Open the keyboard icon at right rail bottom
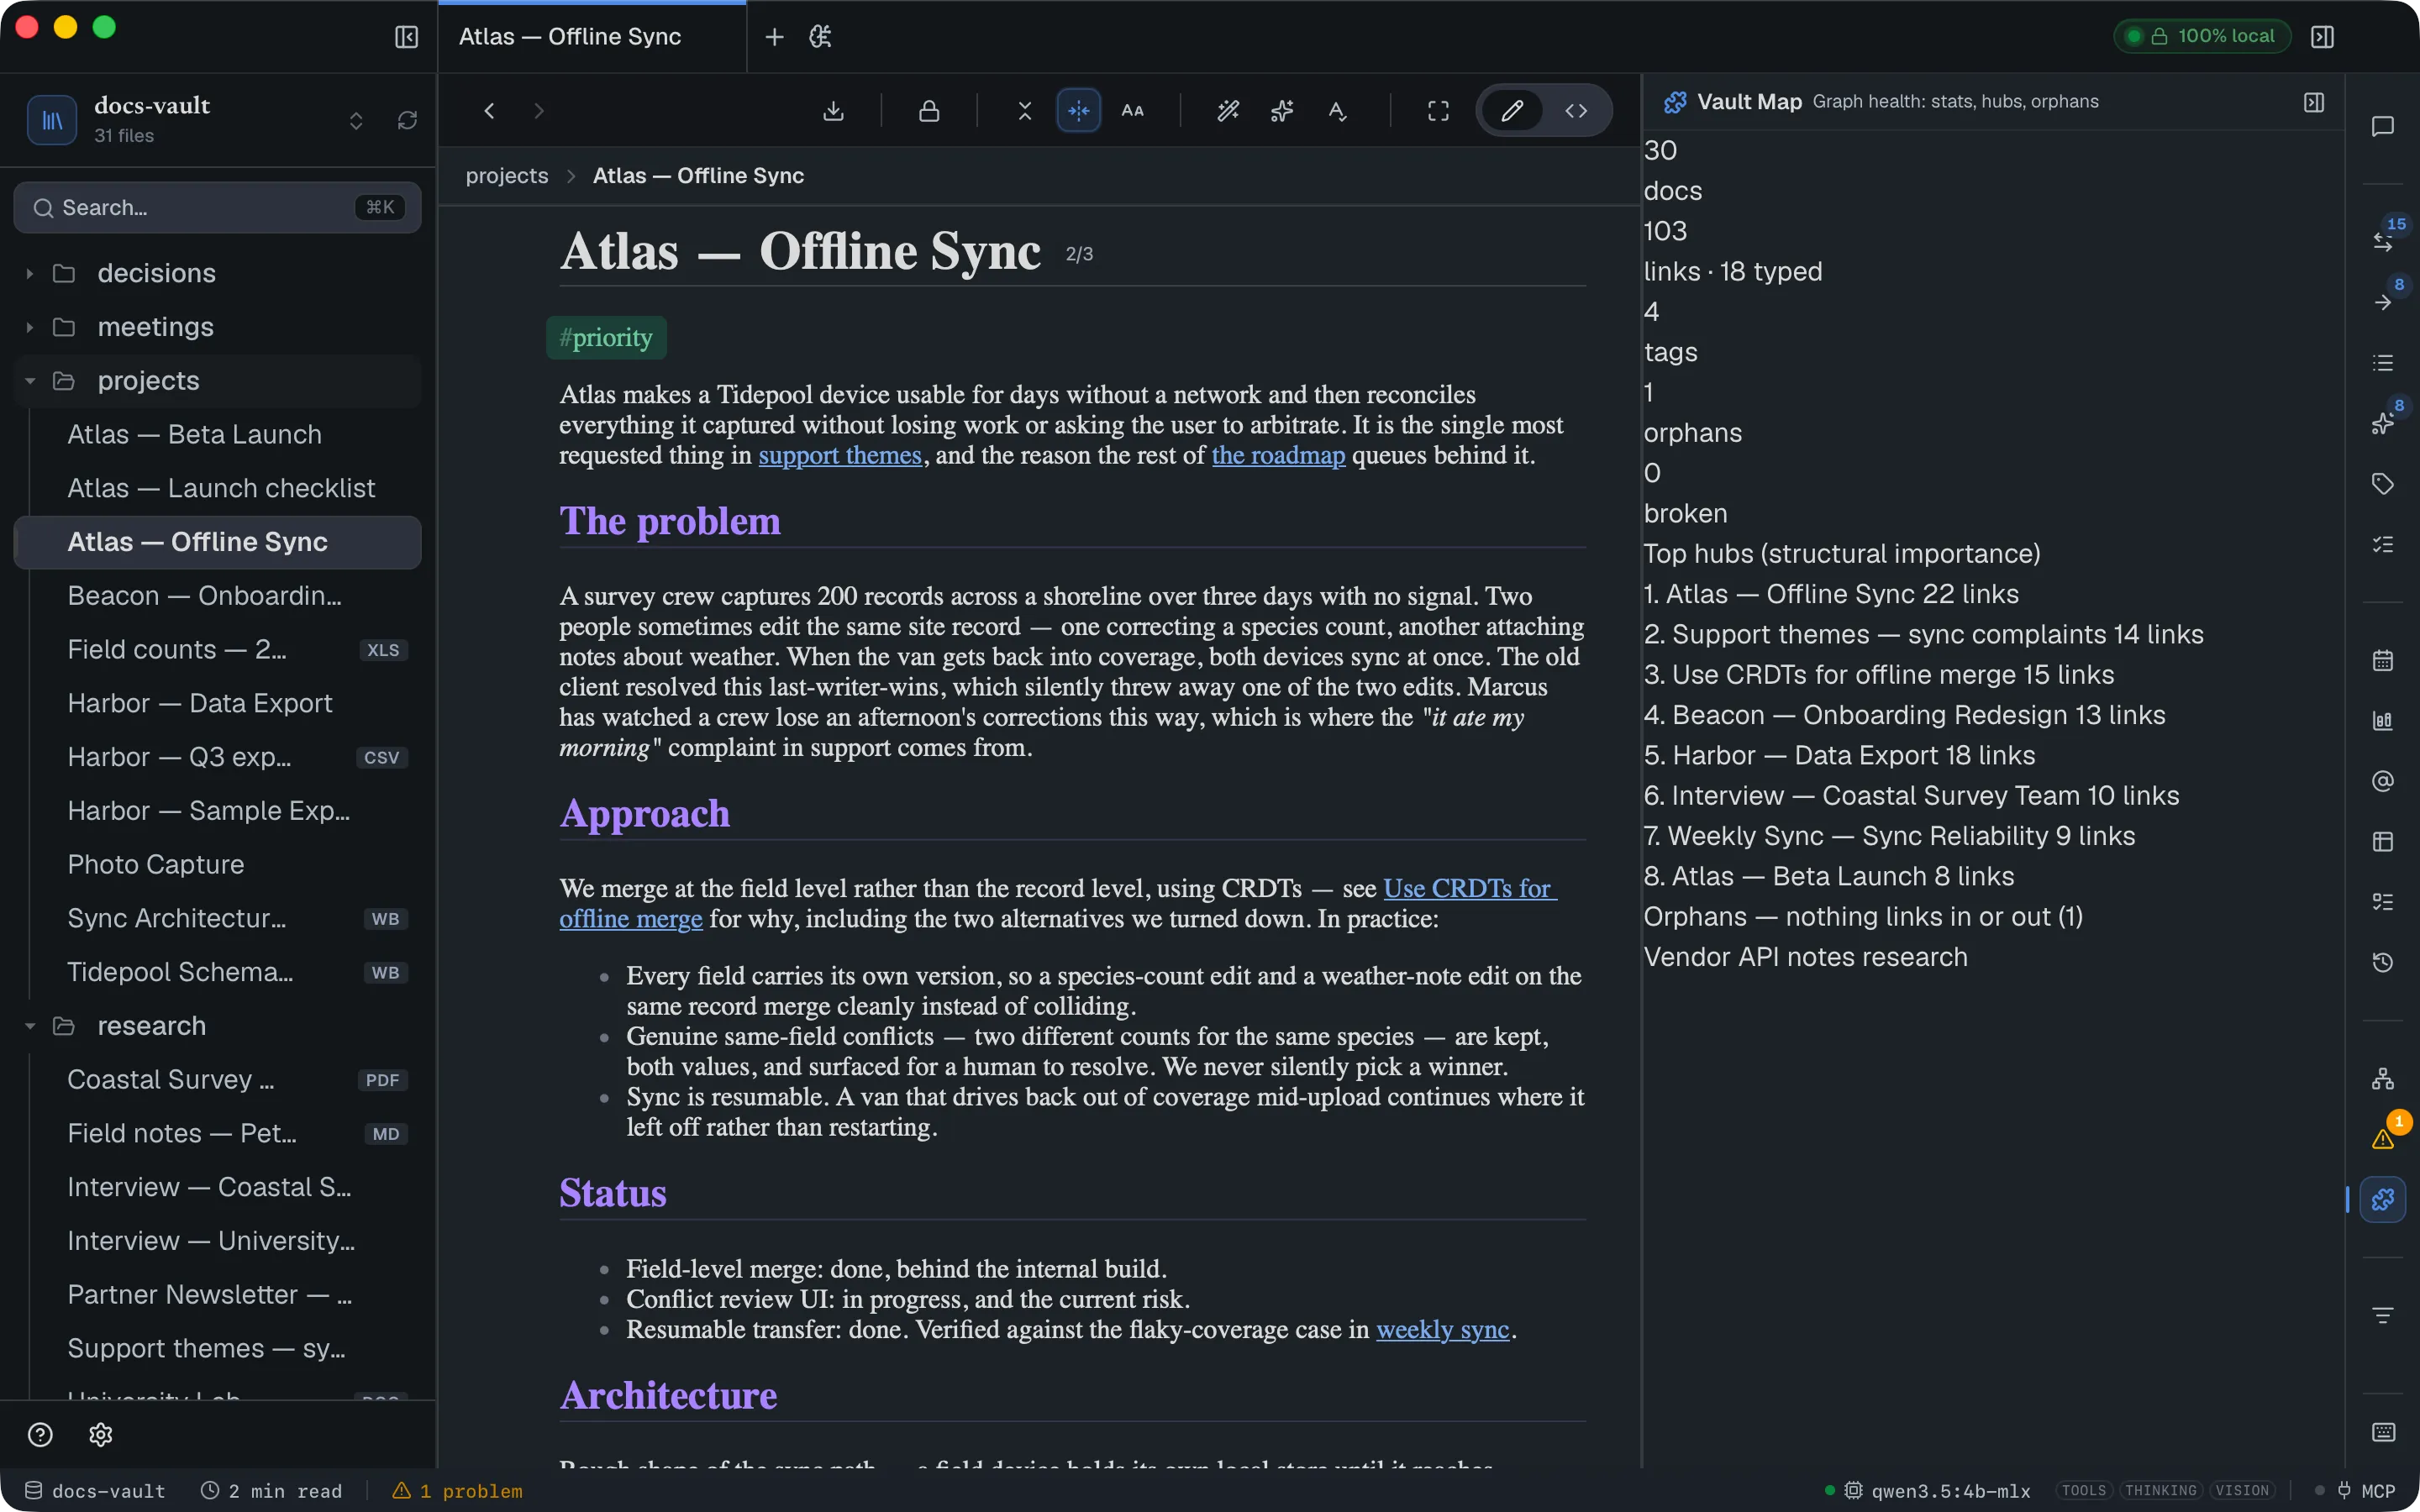Image resolution: width=2420 pixels, height=1512 pixels. pyautogui.click(x=2383, y=1432)
